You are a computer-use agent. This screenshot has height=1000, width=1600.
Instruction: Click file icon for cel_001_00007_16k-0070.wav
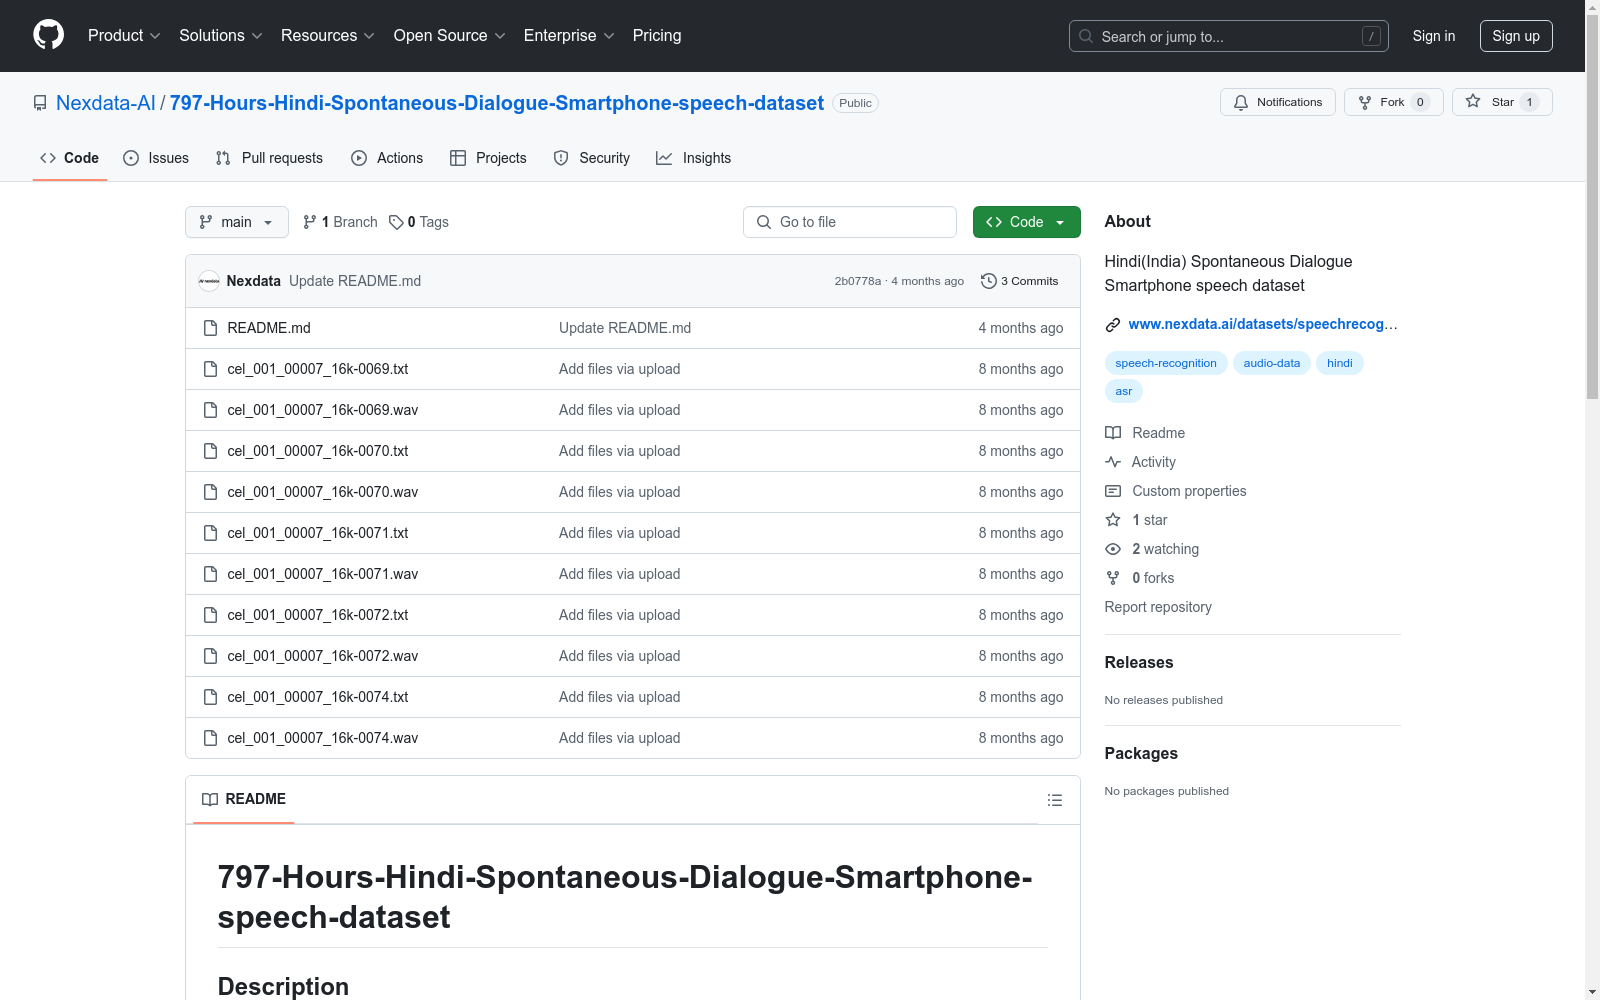(210, 492)
